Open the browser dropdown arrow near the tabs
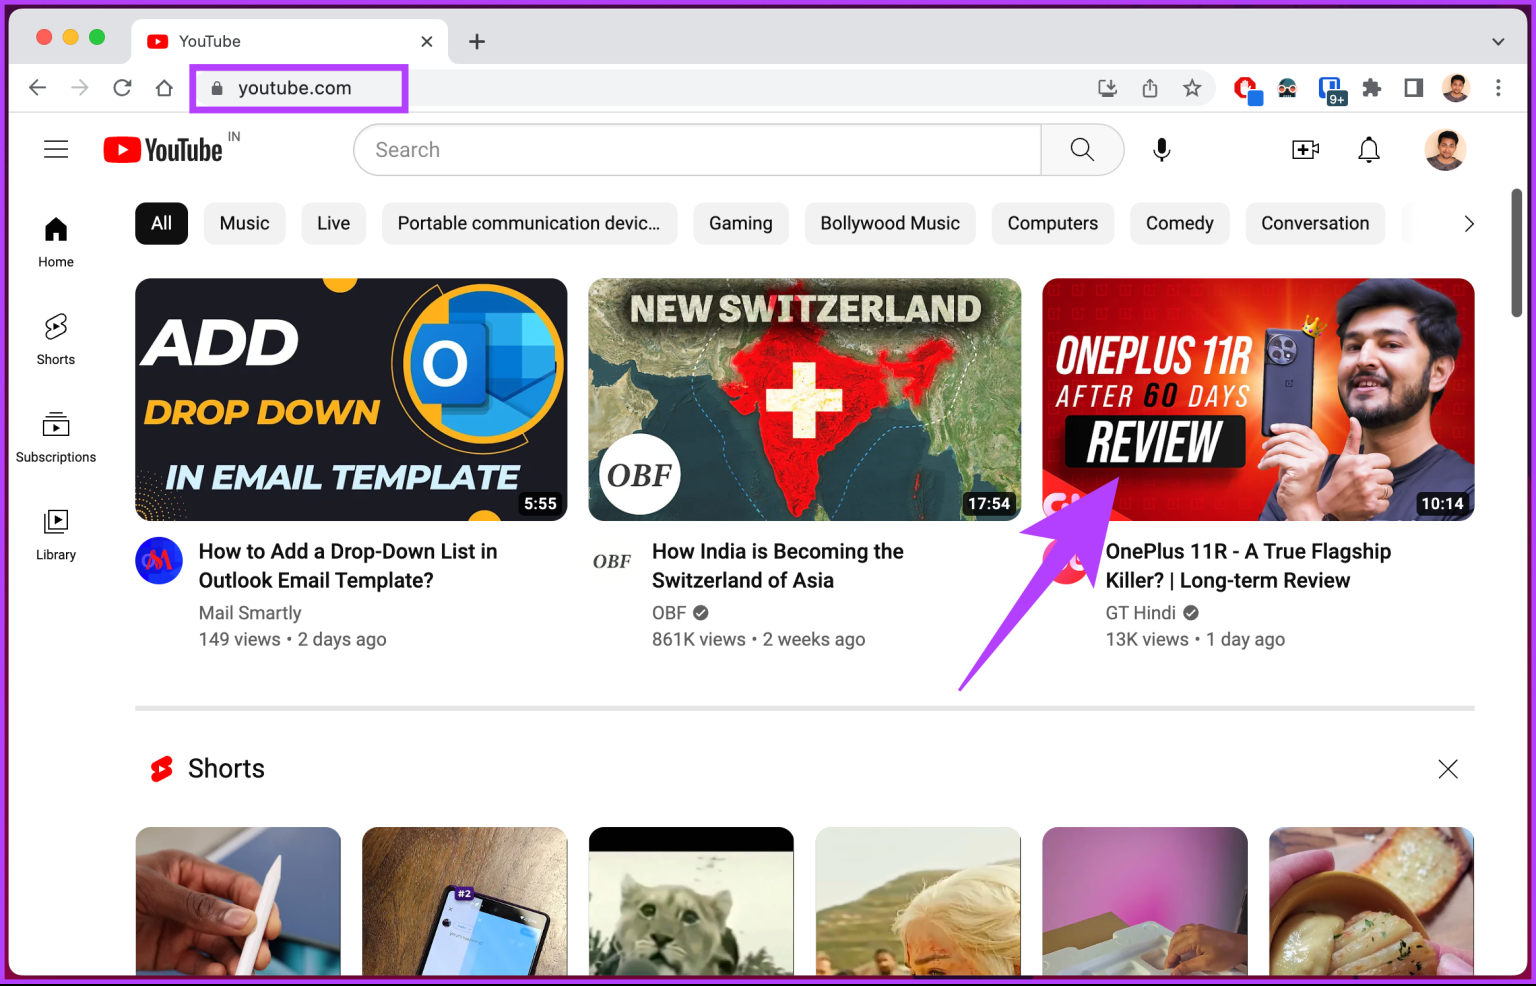This screenshot has width=1536, height=986. click(x=1497, y=41)
